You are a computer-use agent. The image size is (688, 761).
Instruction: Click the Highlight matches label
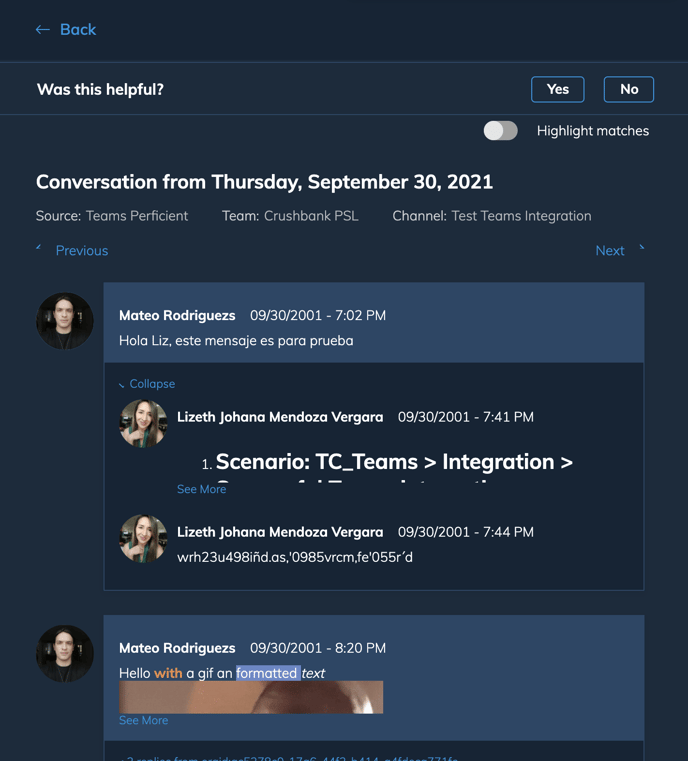coord(593,131)
